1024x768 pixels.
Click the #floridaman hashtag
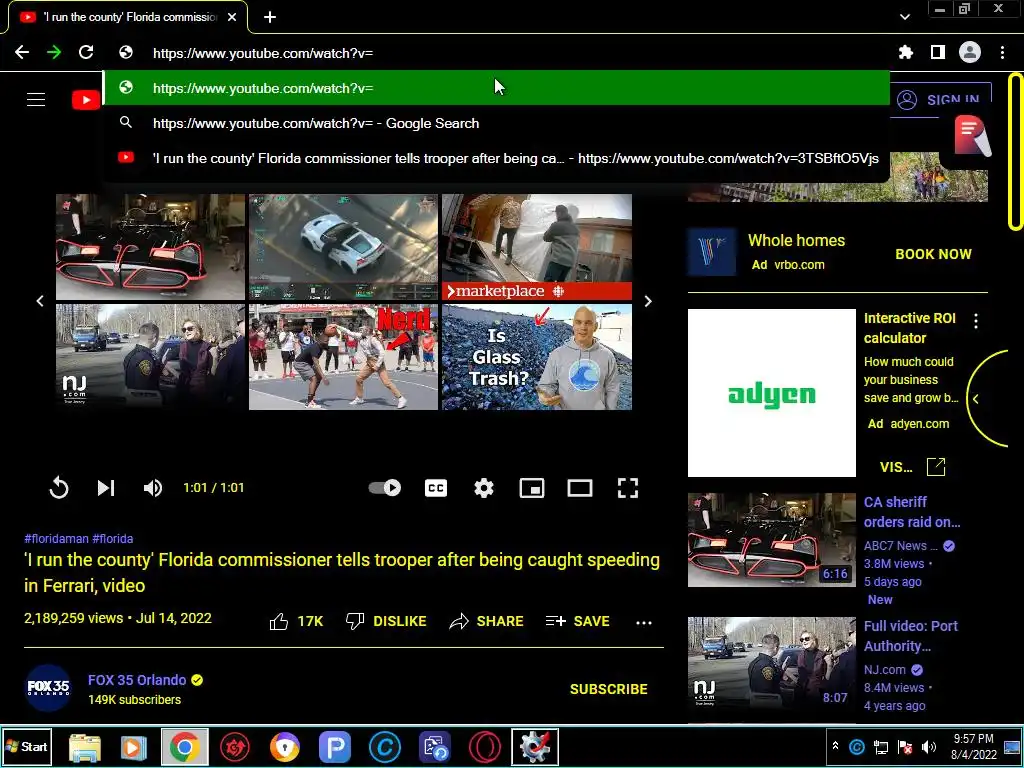(56, 539)
